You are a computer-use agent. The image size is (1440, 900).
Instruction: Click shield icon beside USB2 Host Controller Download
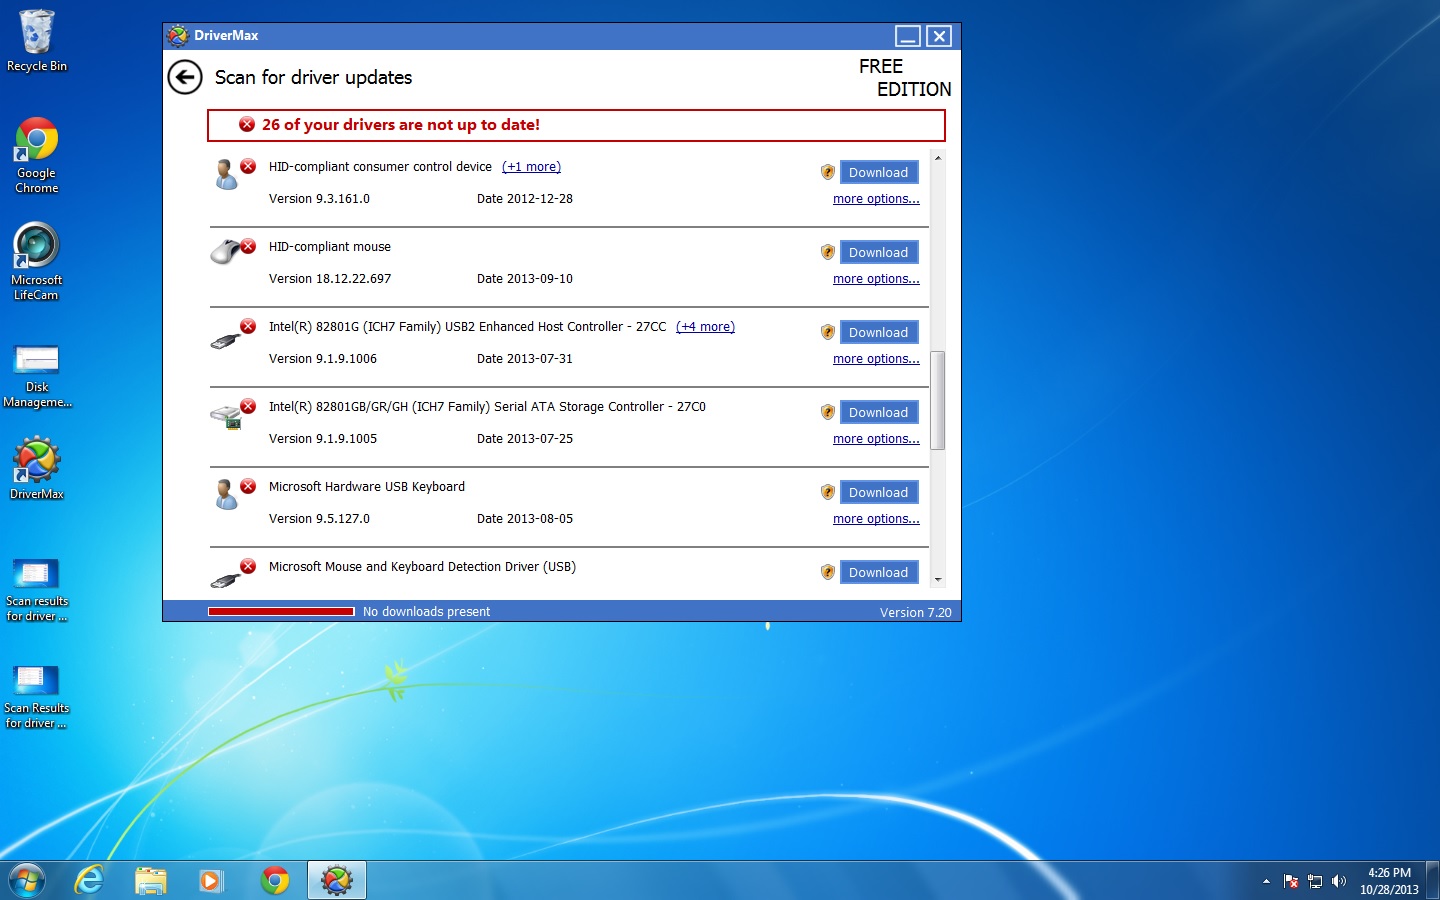[828, 332]
